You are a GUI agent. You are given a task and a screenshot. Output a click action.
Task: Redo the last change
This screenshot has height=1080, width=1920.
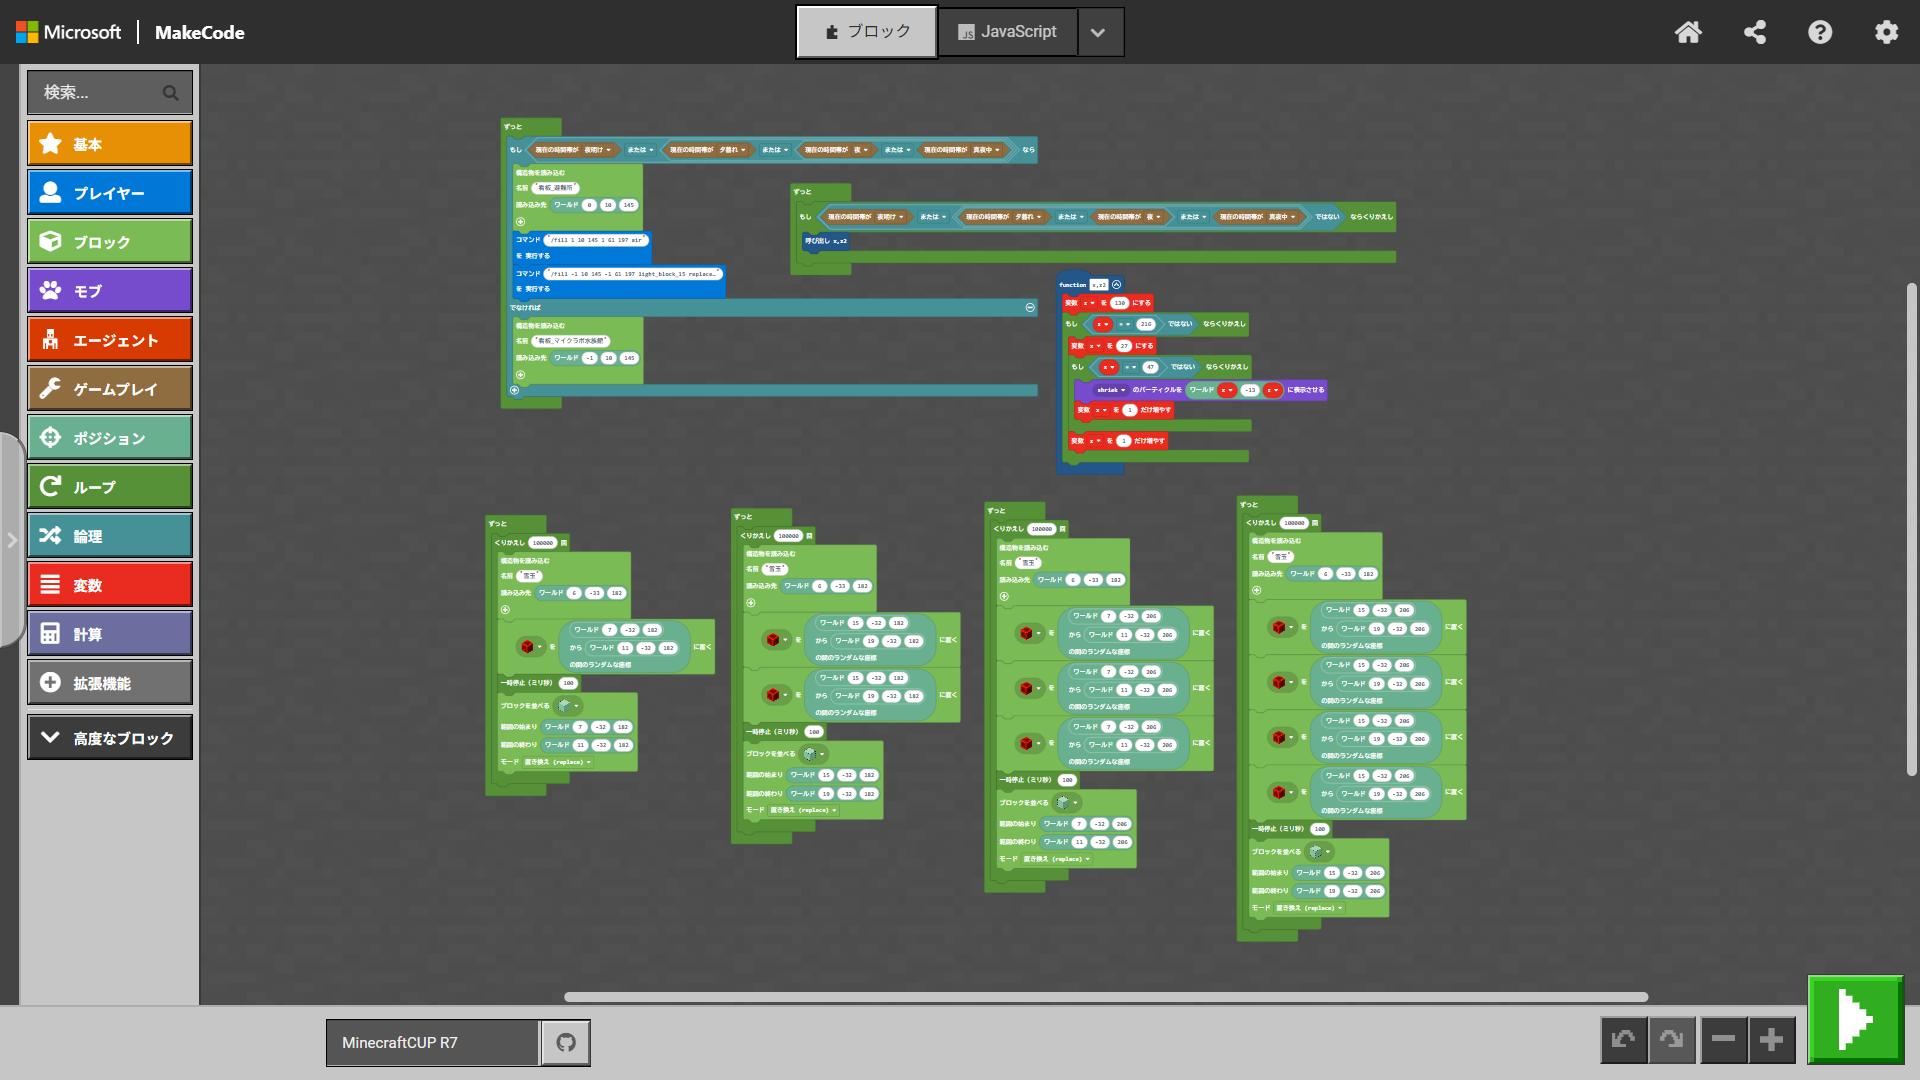[1672, 1040]
